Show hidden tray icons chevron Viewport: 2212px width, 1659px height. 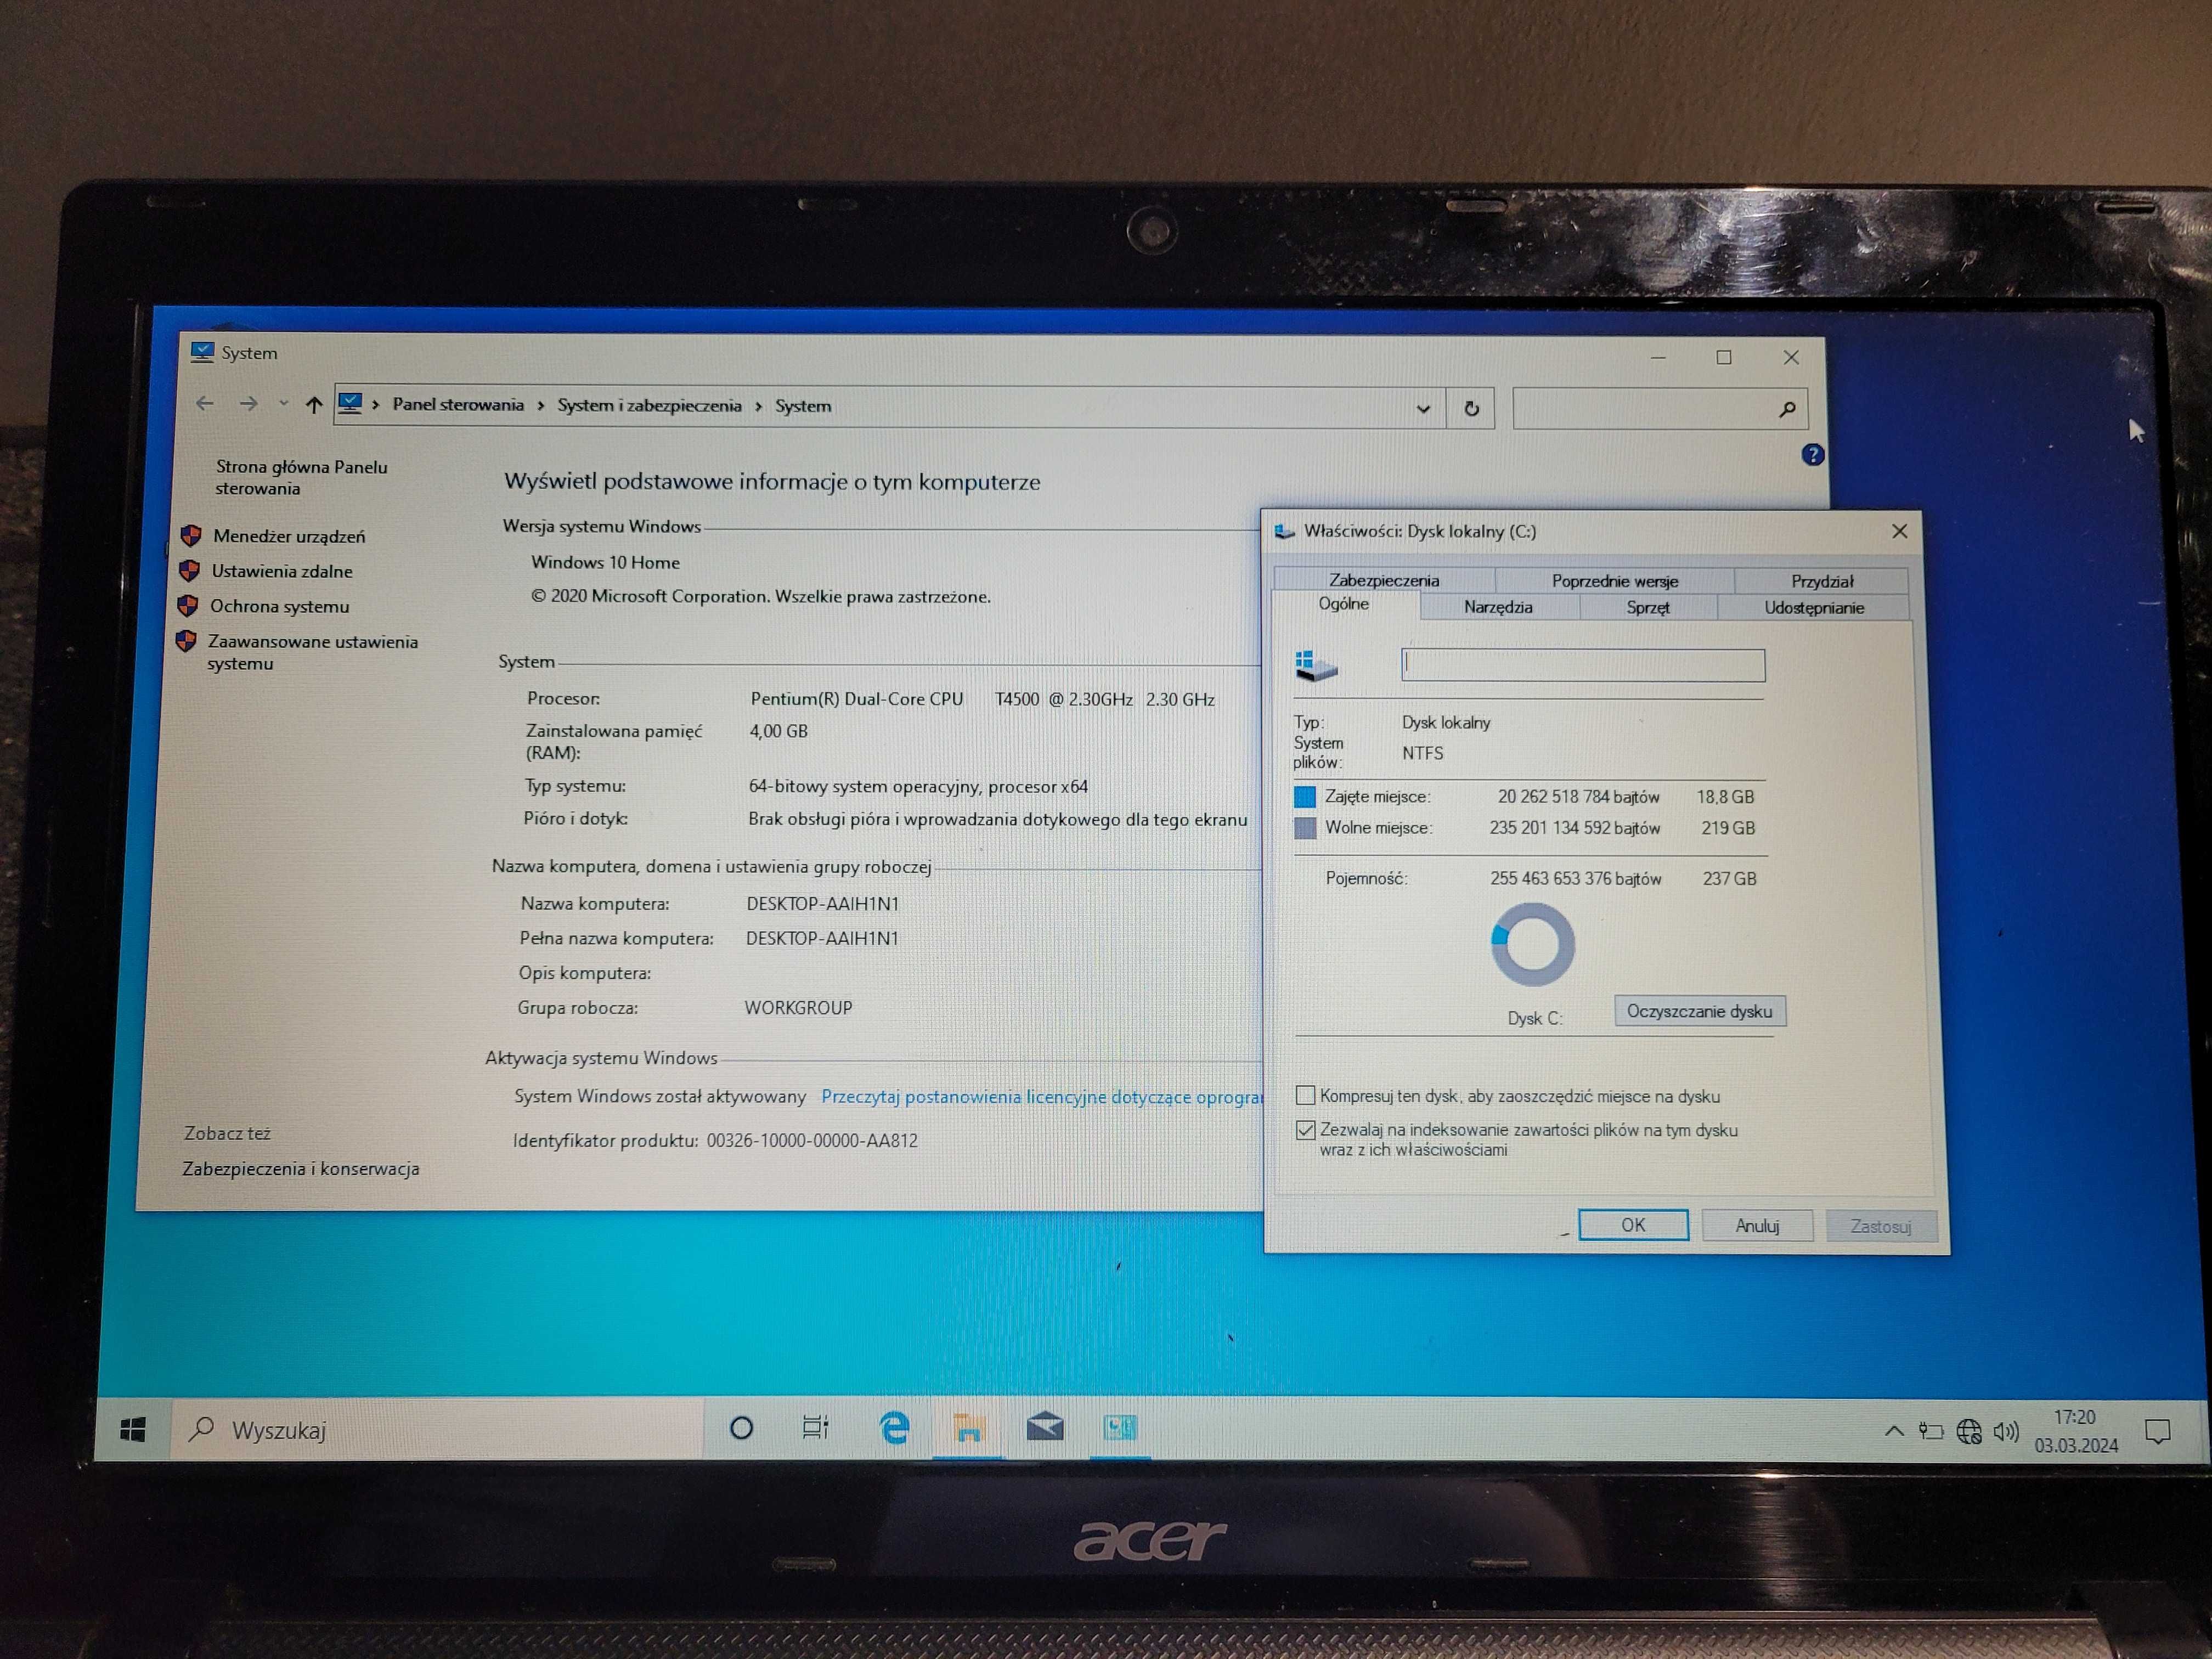point(1893,1431)
